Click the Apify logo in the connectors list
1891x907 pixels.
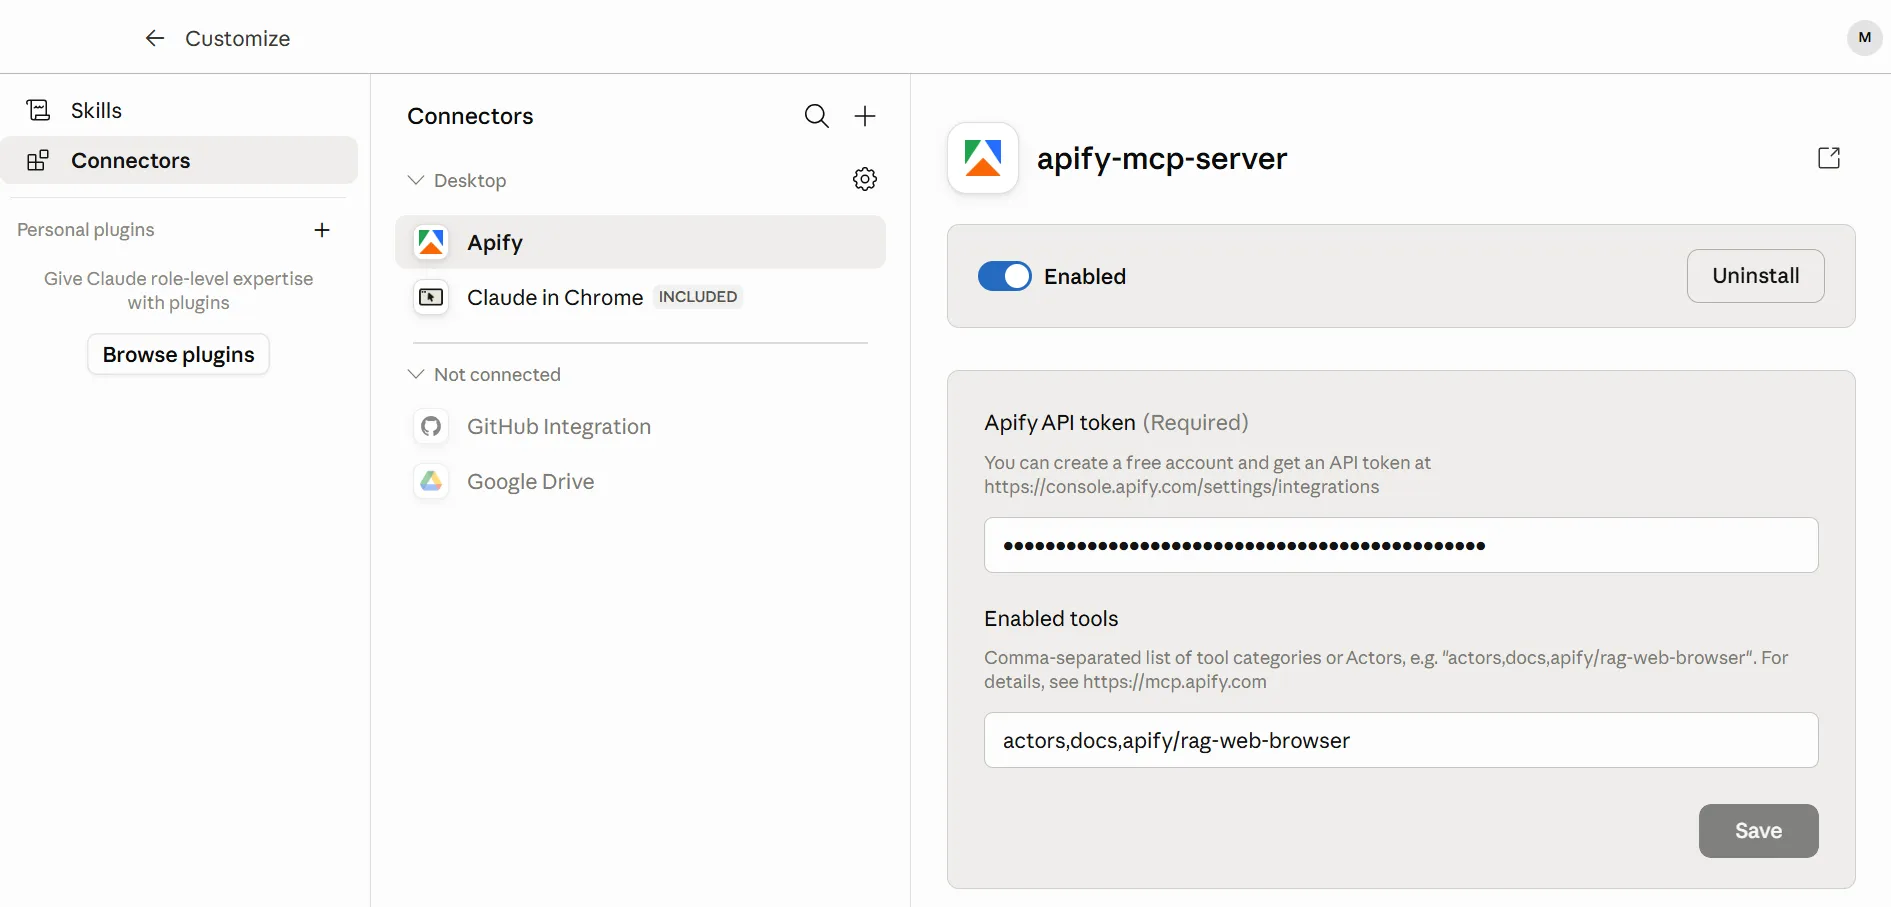pos(431,242)
